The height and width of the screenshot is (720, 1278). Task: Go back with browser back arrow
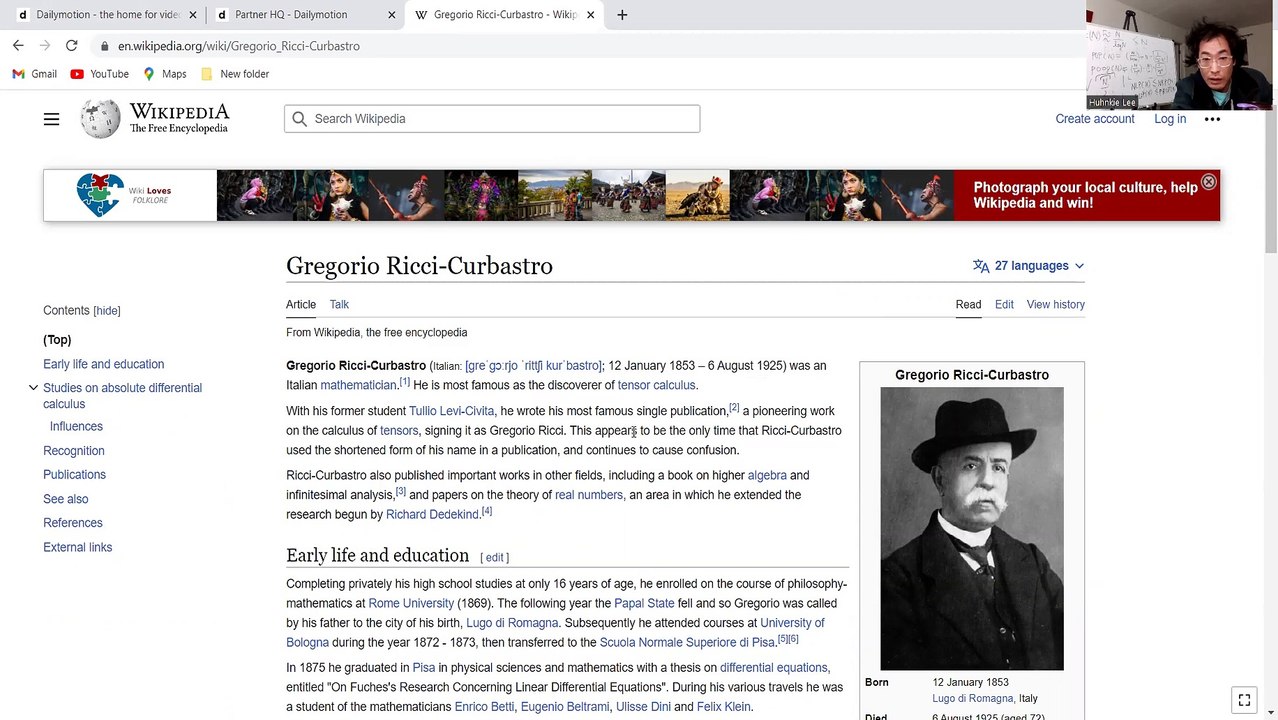click(18, 46)
